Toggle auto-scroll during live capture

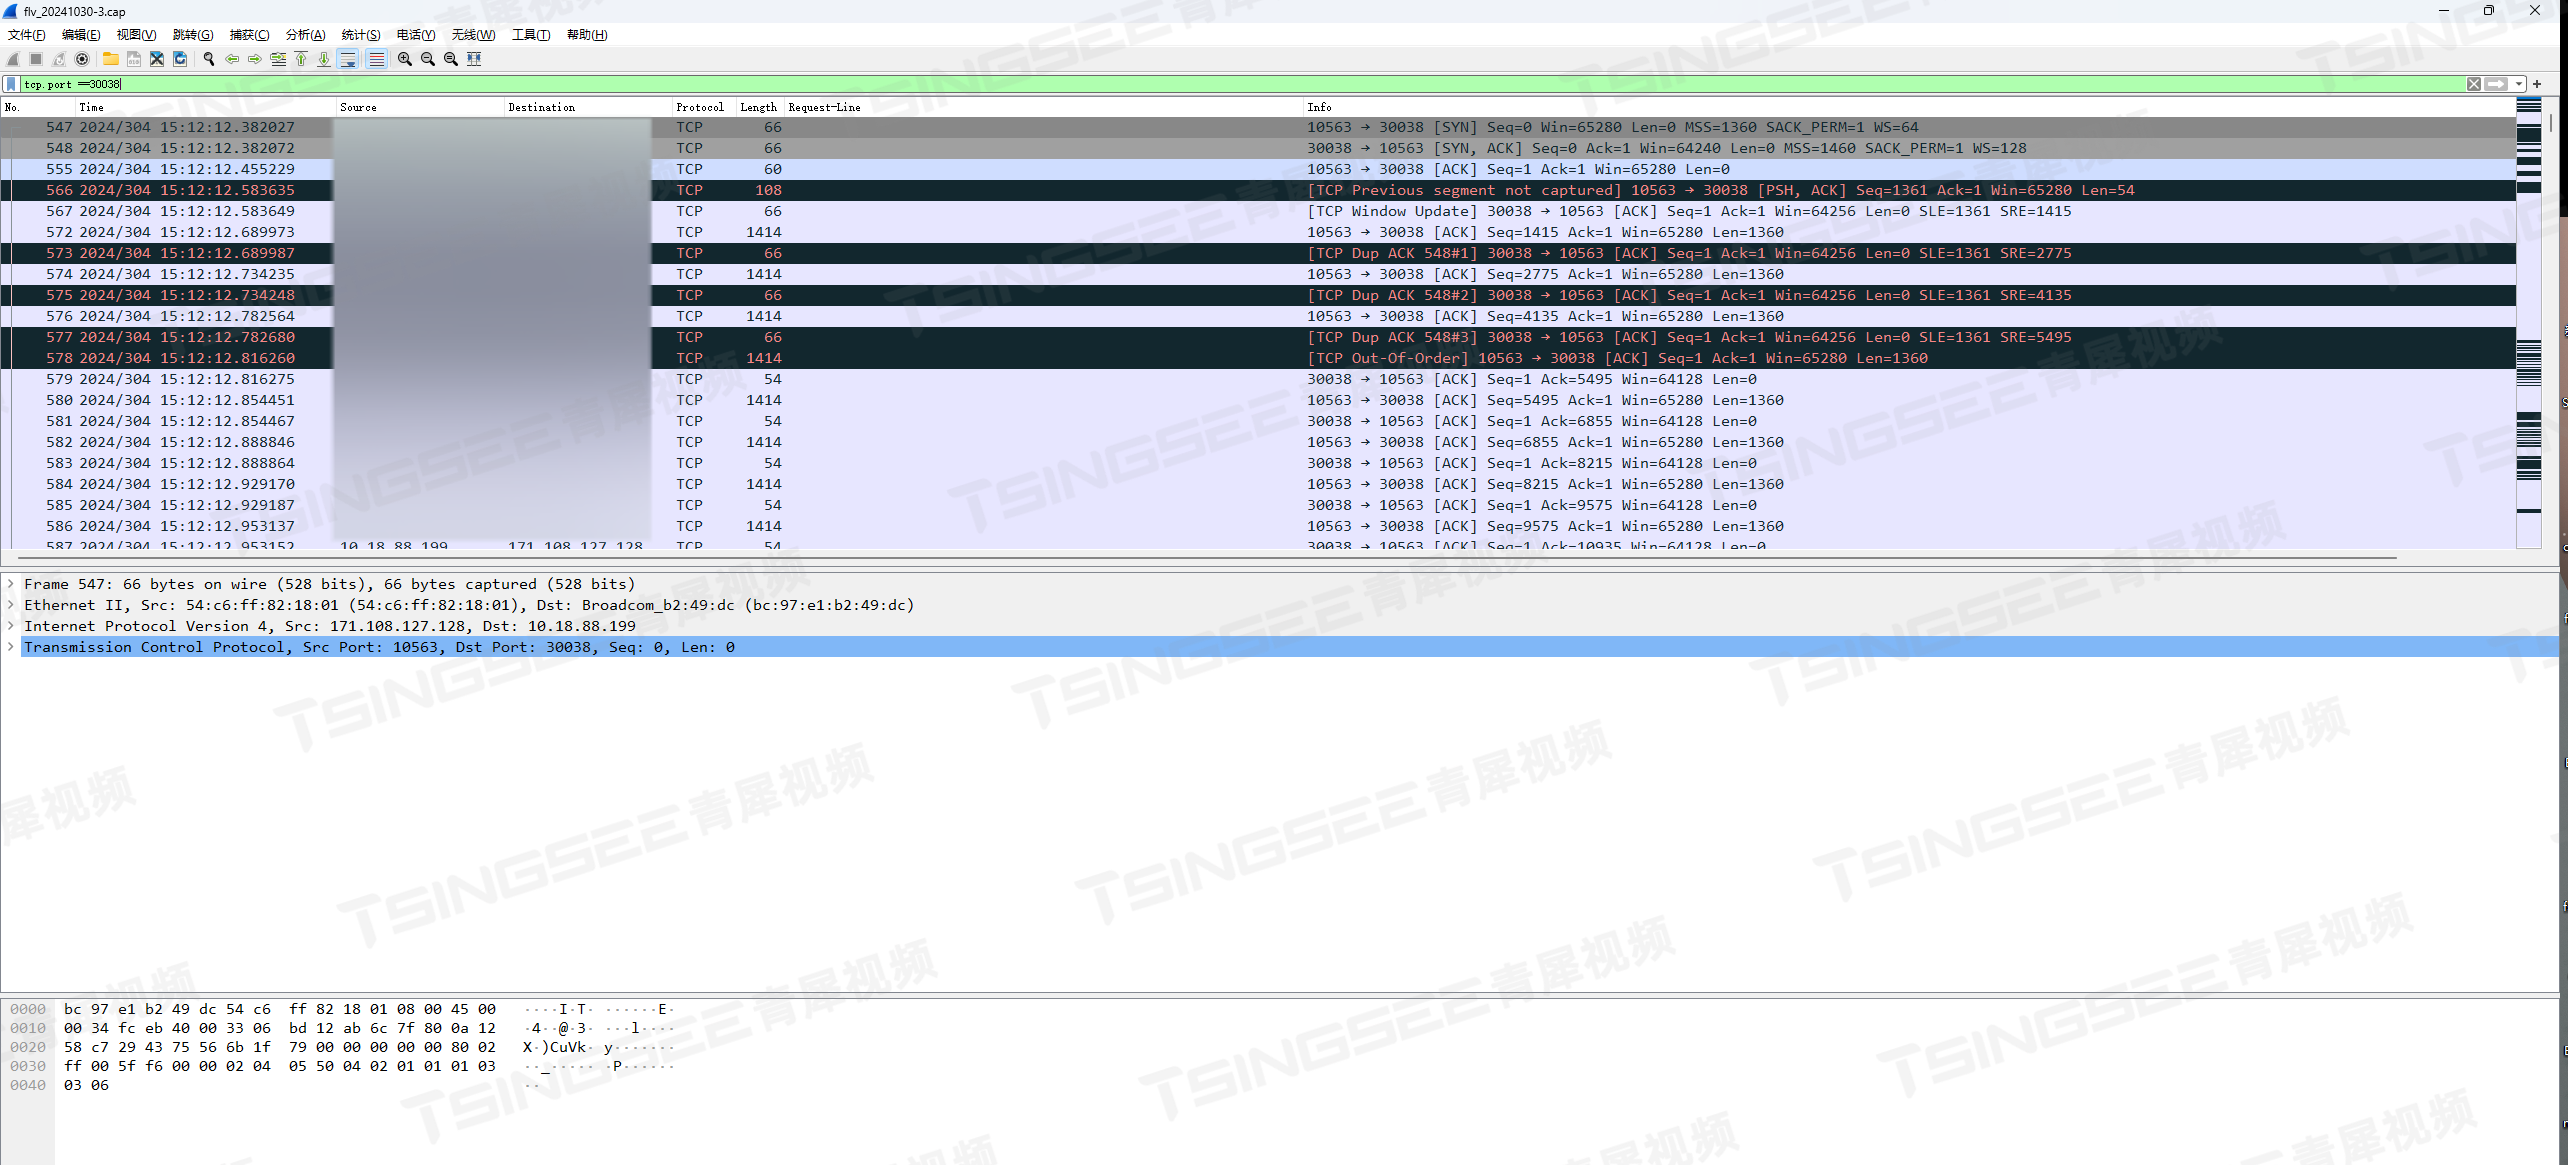pos(348,59)
